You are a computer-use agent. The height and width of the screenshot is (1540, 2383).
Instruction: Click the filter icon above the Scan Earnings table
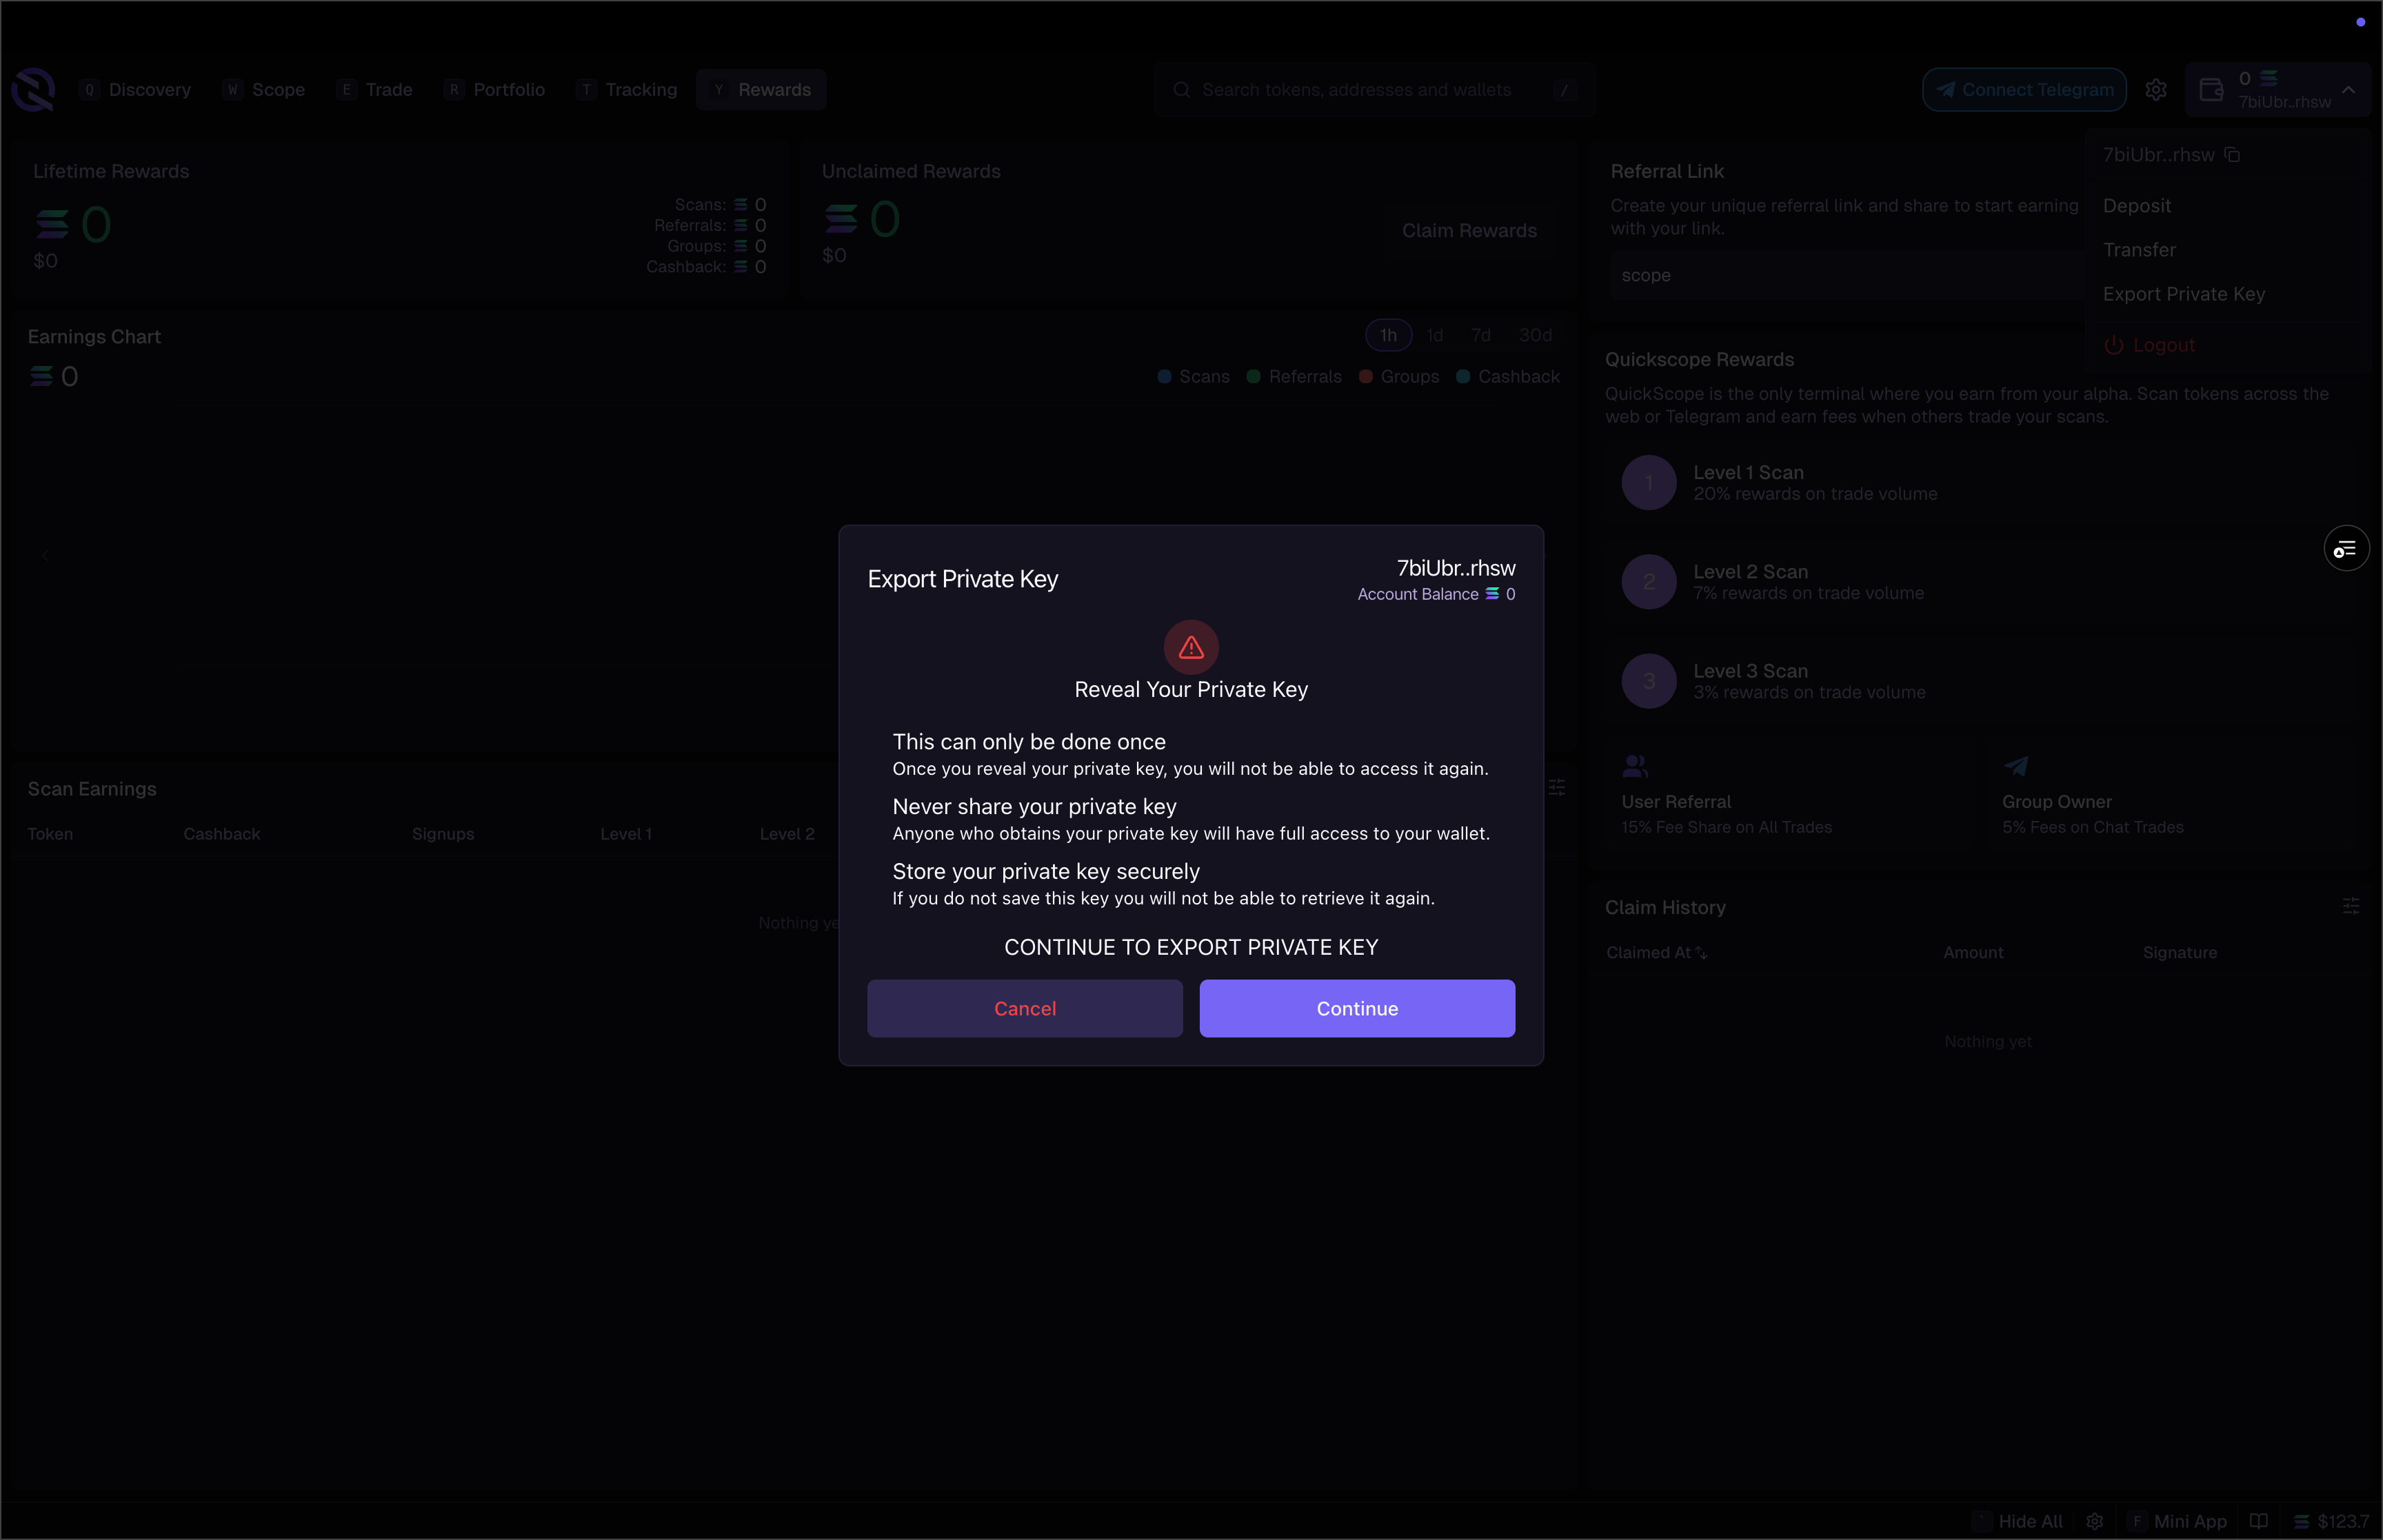(x=1558, y=787)
